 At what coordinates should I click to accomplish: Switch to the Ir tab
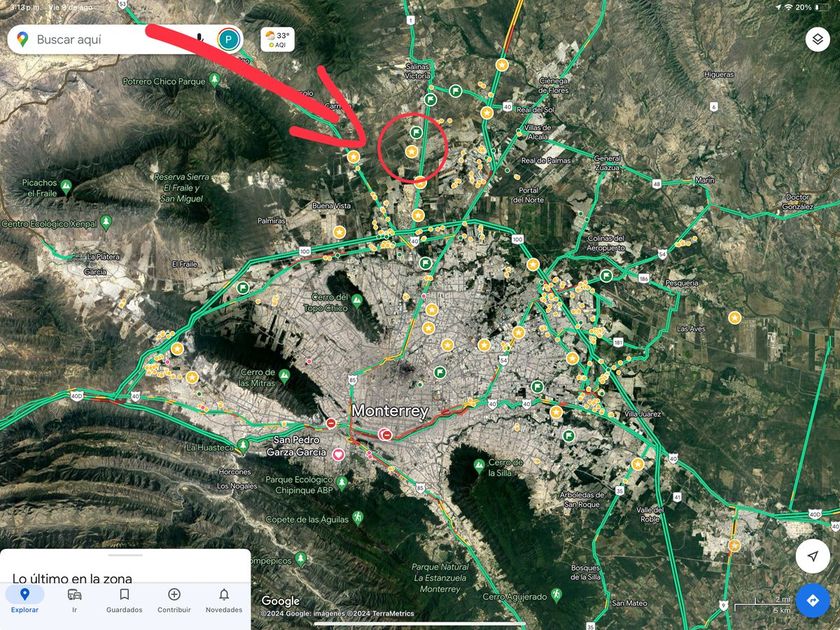[74, 601]
